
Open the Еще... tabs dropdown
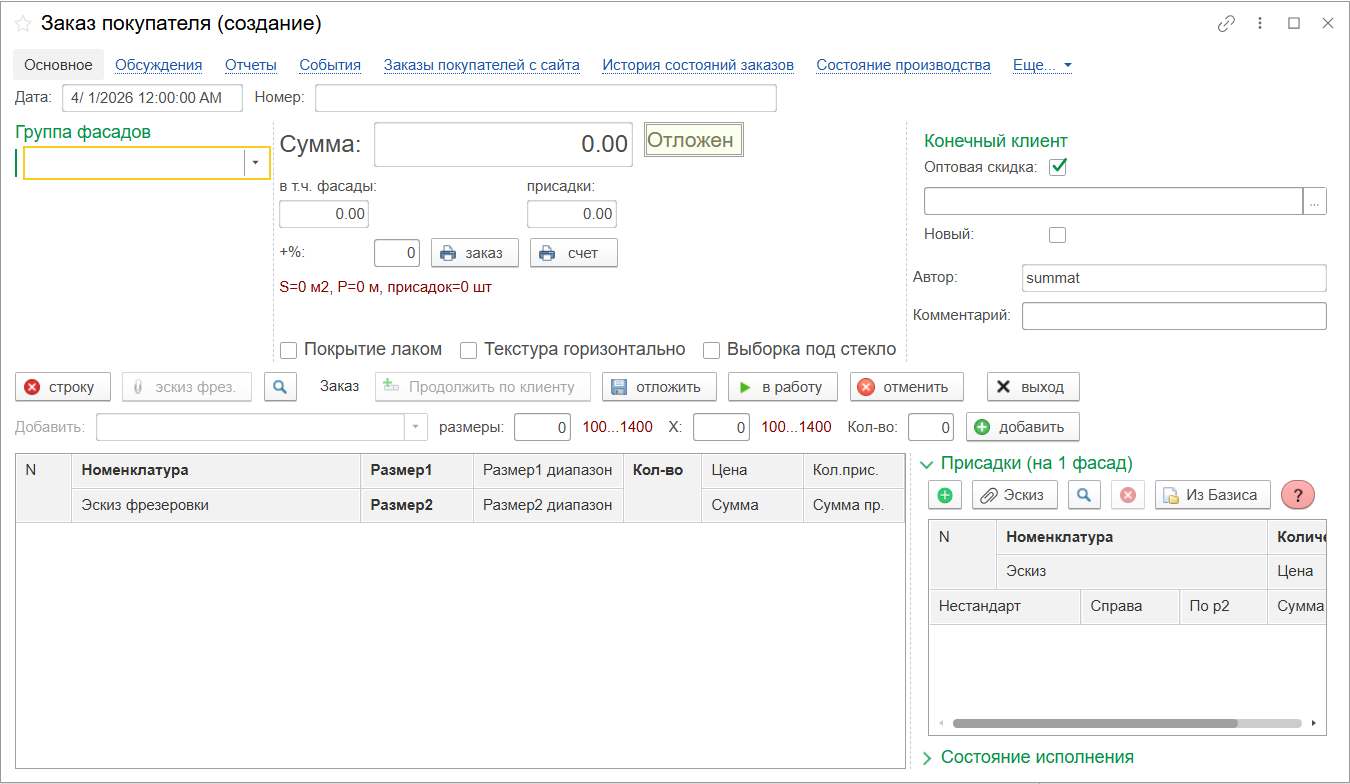click(x=1042, y=65)
